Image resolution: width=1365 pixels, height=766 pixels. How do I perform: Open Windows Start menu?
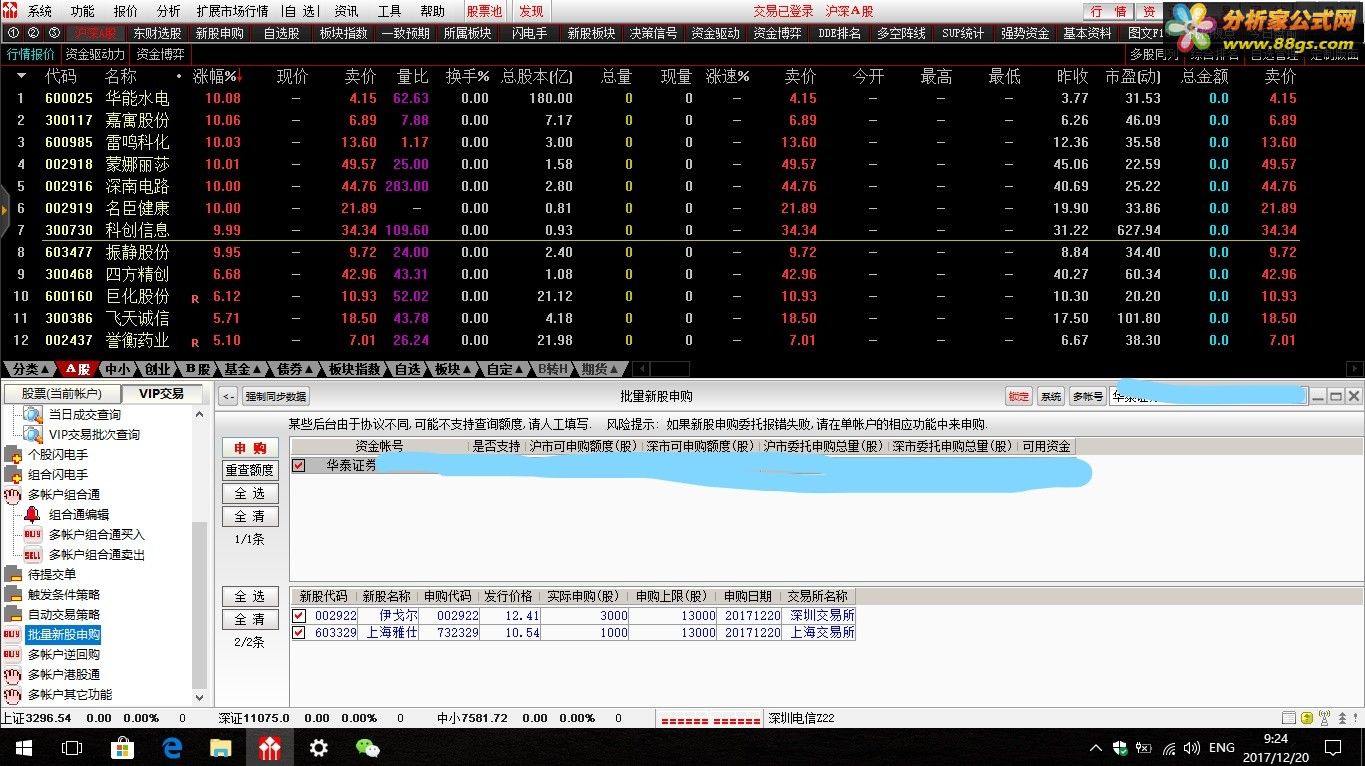tap(24, 747)
